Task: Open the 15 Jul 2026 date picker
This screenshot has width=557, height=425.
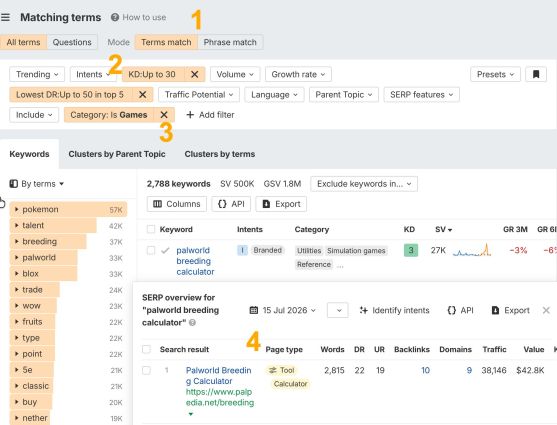Action: coord(282,310)
